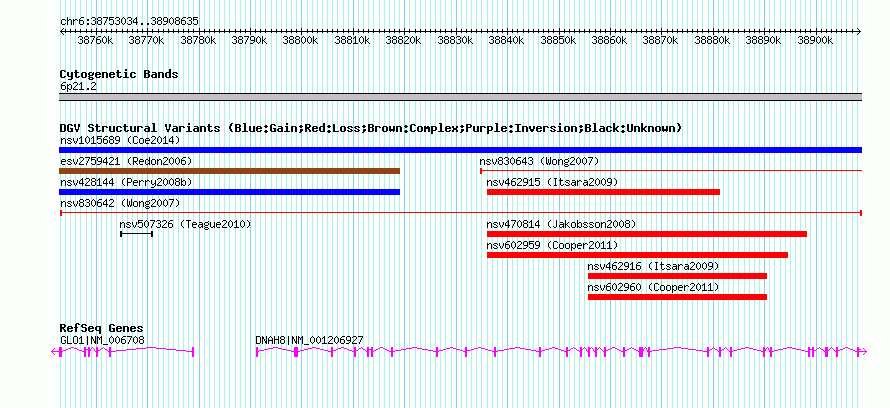The height and width of the screenshot is (408, 890).
Task: Open the nsv830642 (Wong2007) label
Action: click(120, 203)
